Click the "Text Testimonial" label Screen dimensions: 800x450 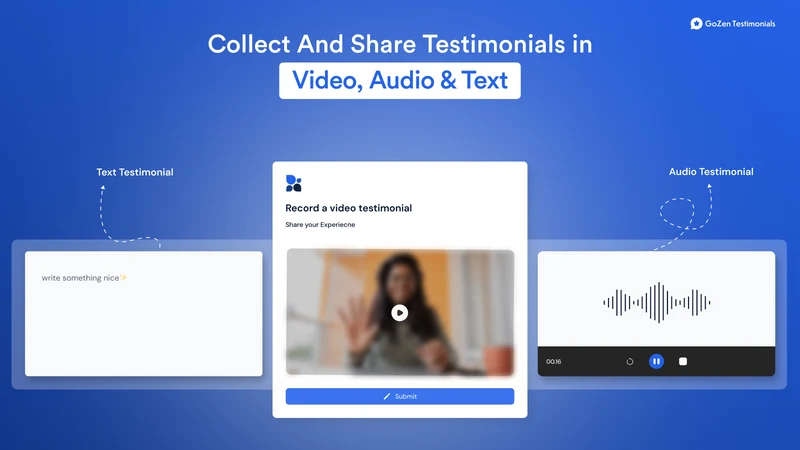tap(135, 172)
